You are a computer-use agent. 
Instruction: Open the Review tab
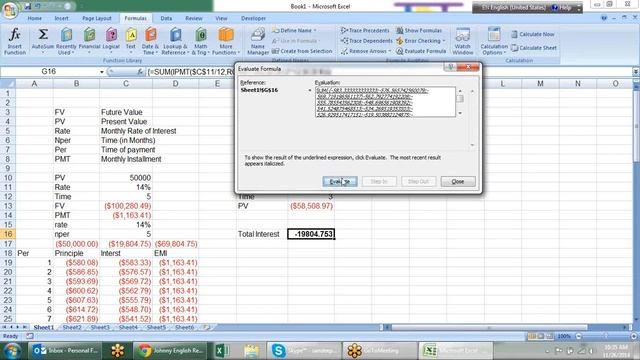[x=193, y=18]
